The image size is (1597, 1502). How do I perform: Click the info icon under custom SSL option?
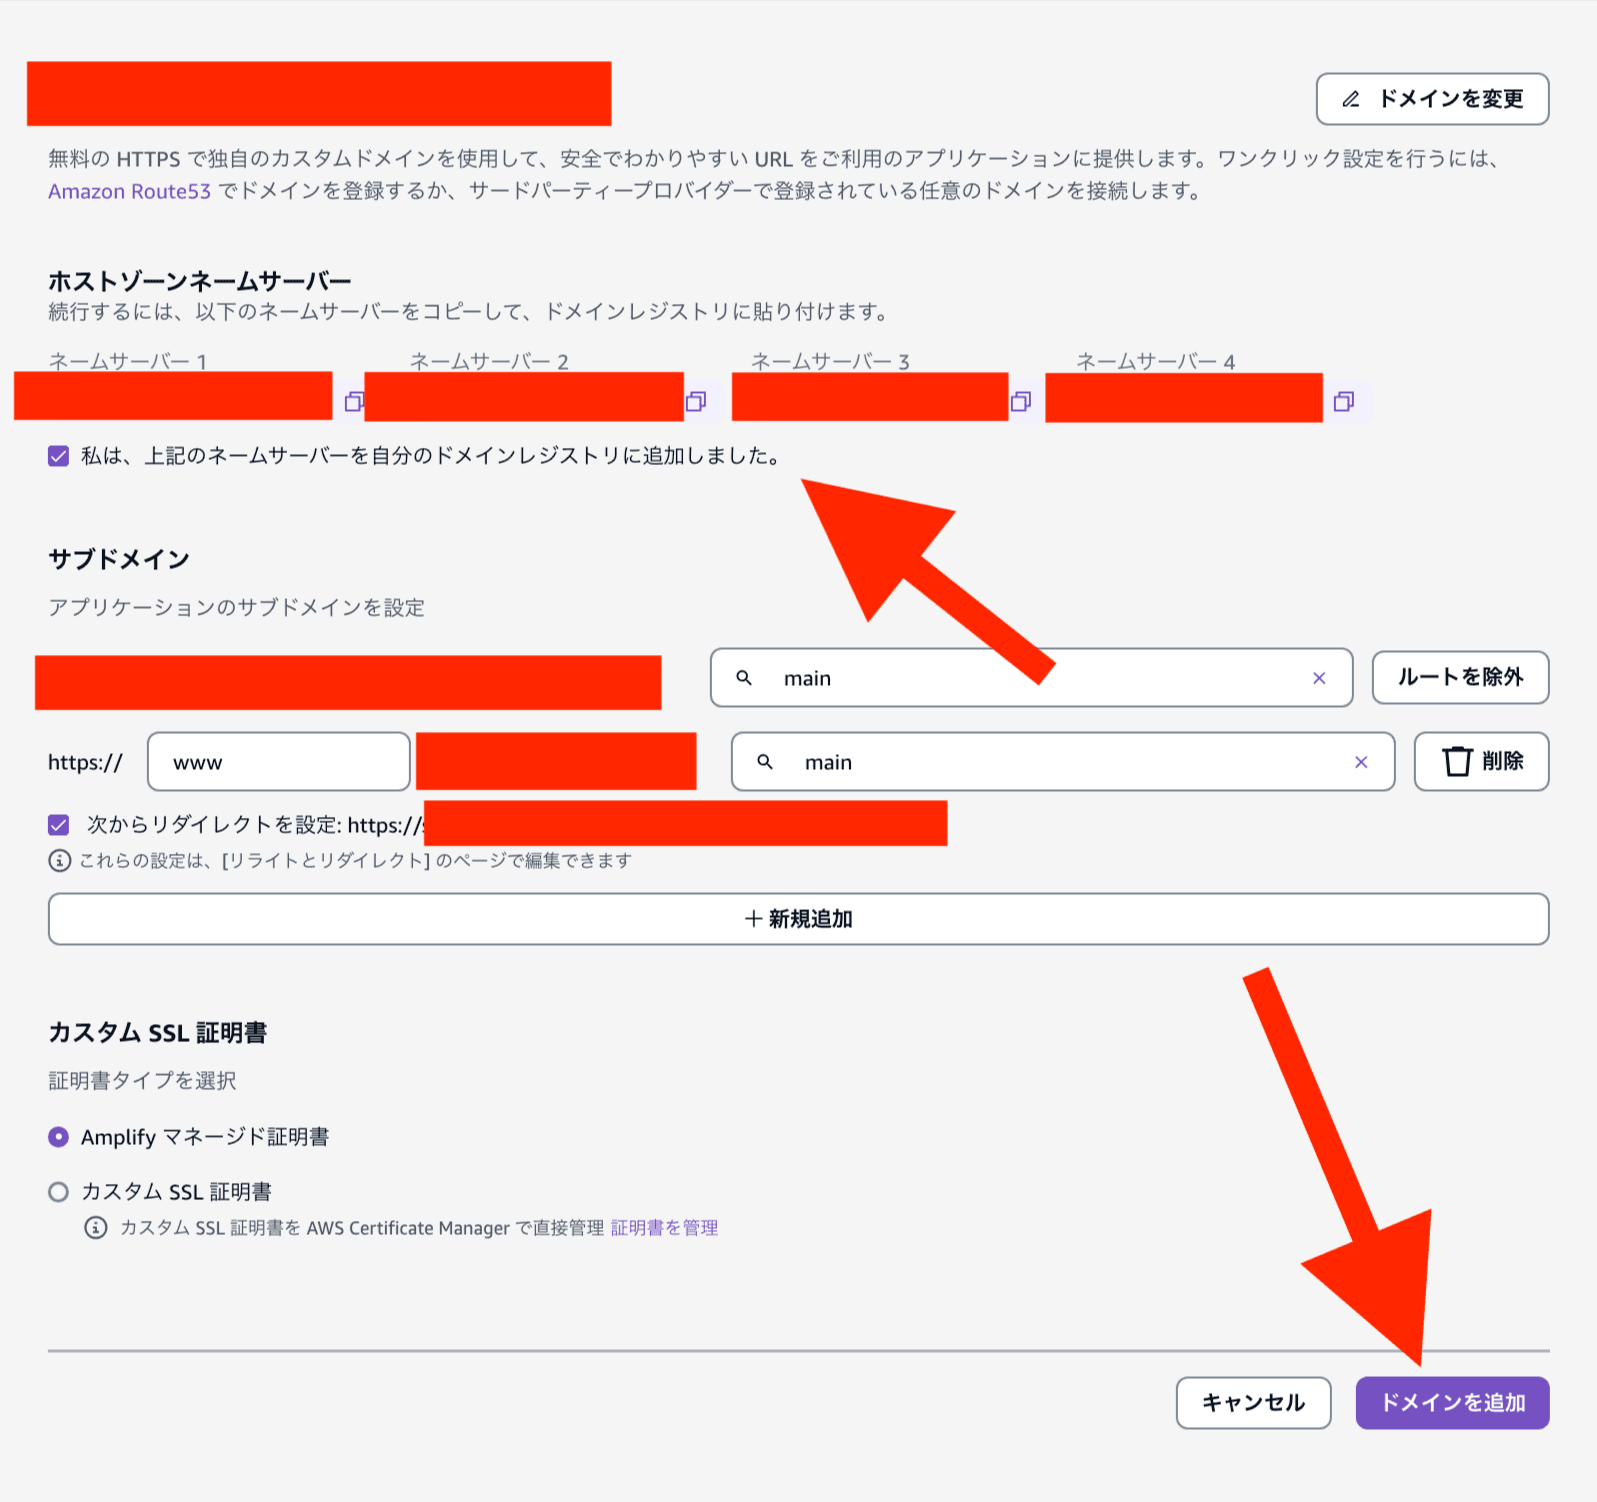(x=96, y=1227)
